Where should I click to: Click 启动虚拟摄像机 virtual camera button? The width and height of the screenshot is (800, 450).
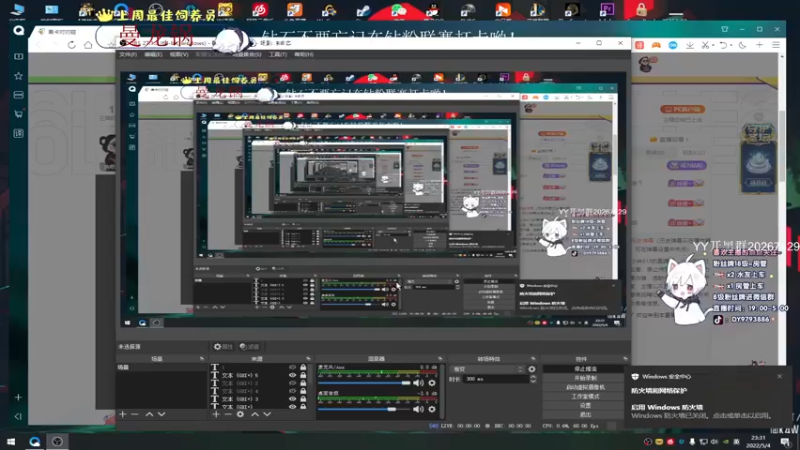pyautogui.click(x=585, y=387)
